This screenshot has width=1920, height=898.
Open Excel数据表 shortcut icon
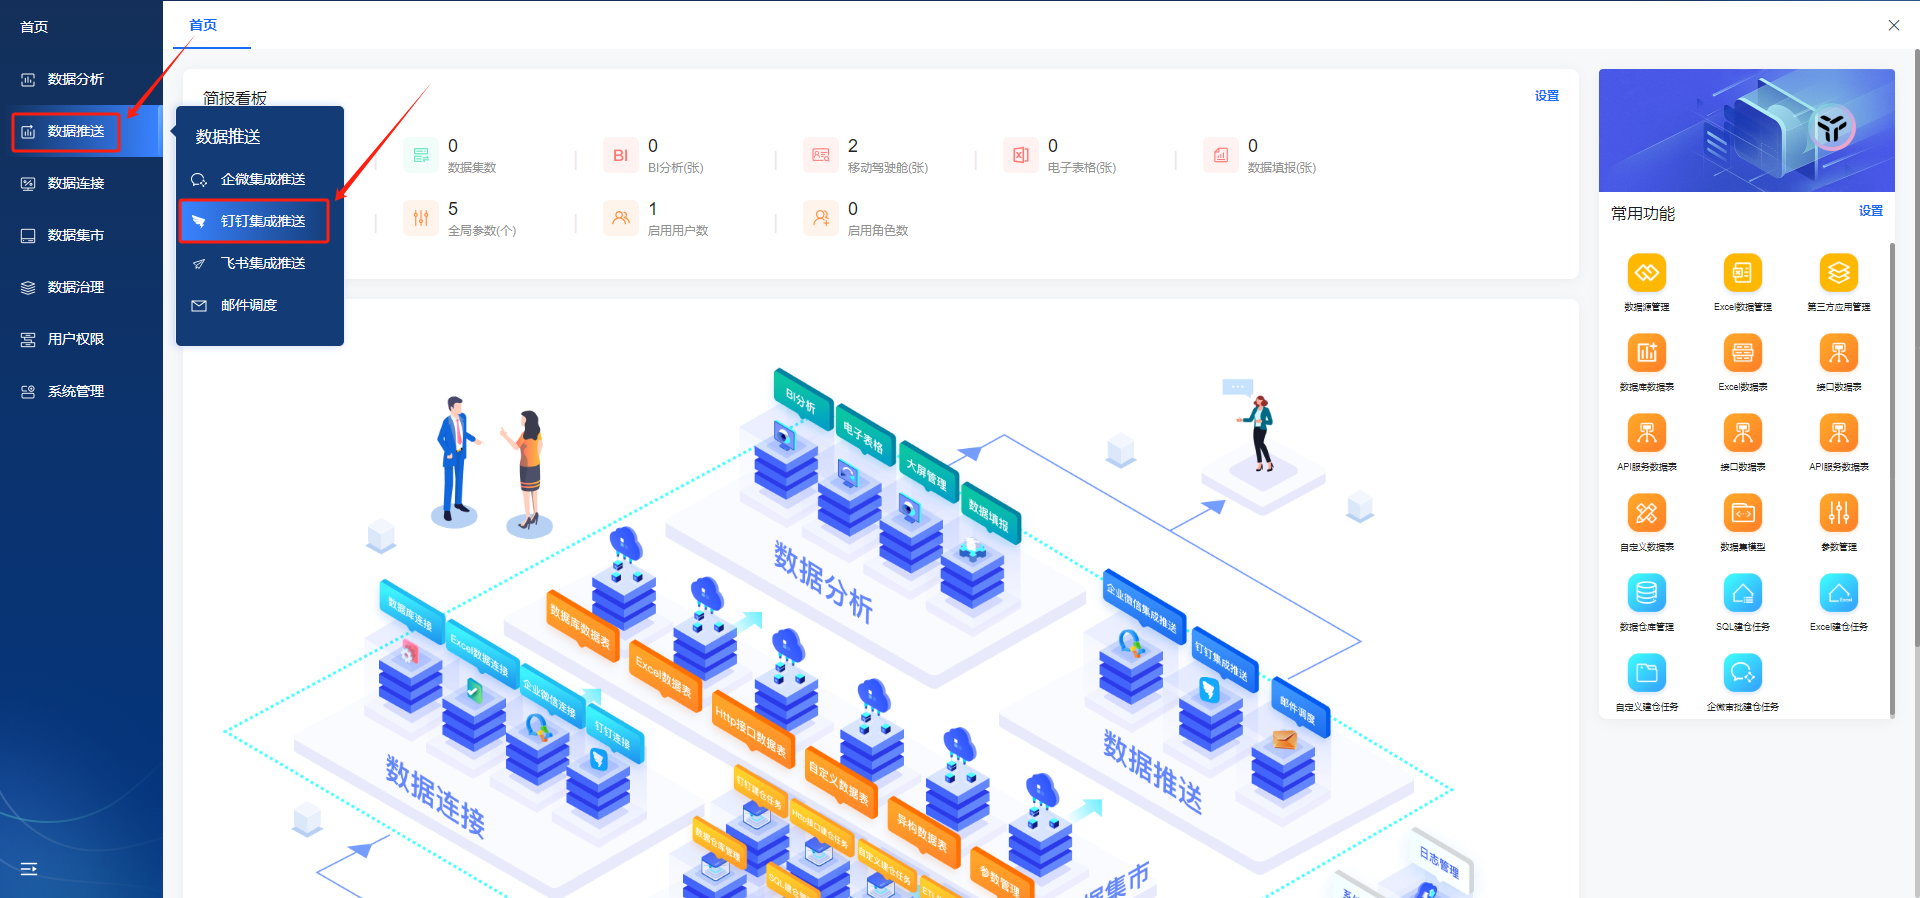pos(1742,353)
